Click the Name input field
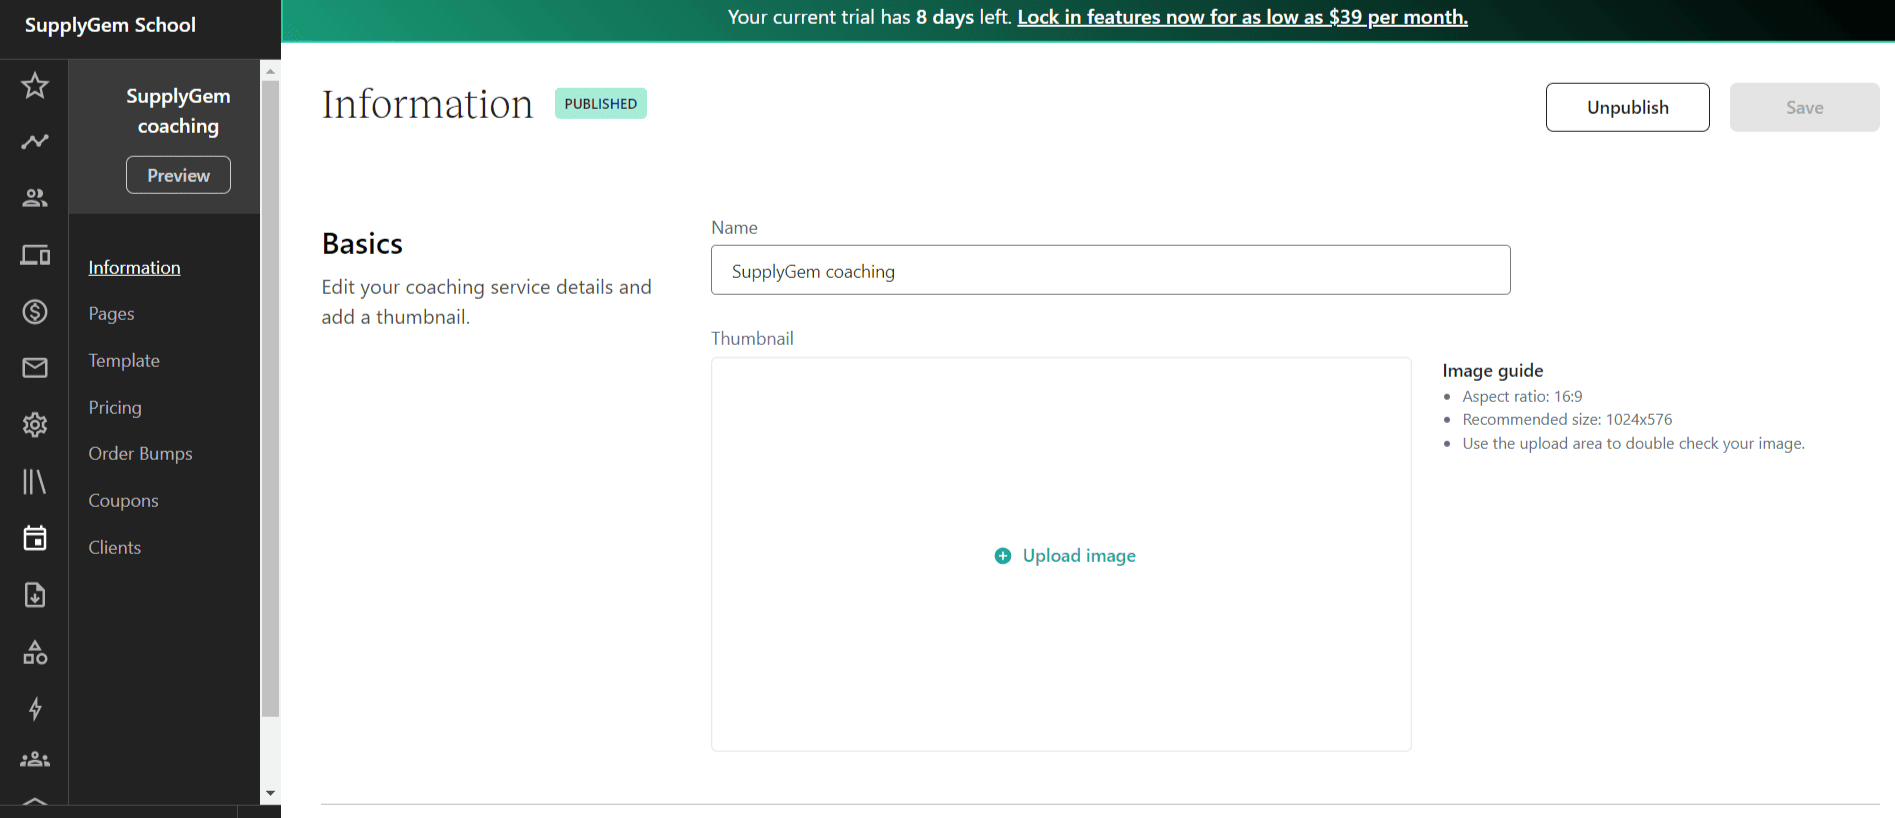The width and height of the screenshot is (1895, 818). pyautogui.click(x=1110, y=270)
